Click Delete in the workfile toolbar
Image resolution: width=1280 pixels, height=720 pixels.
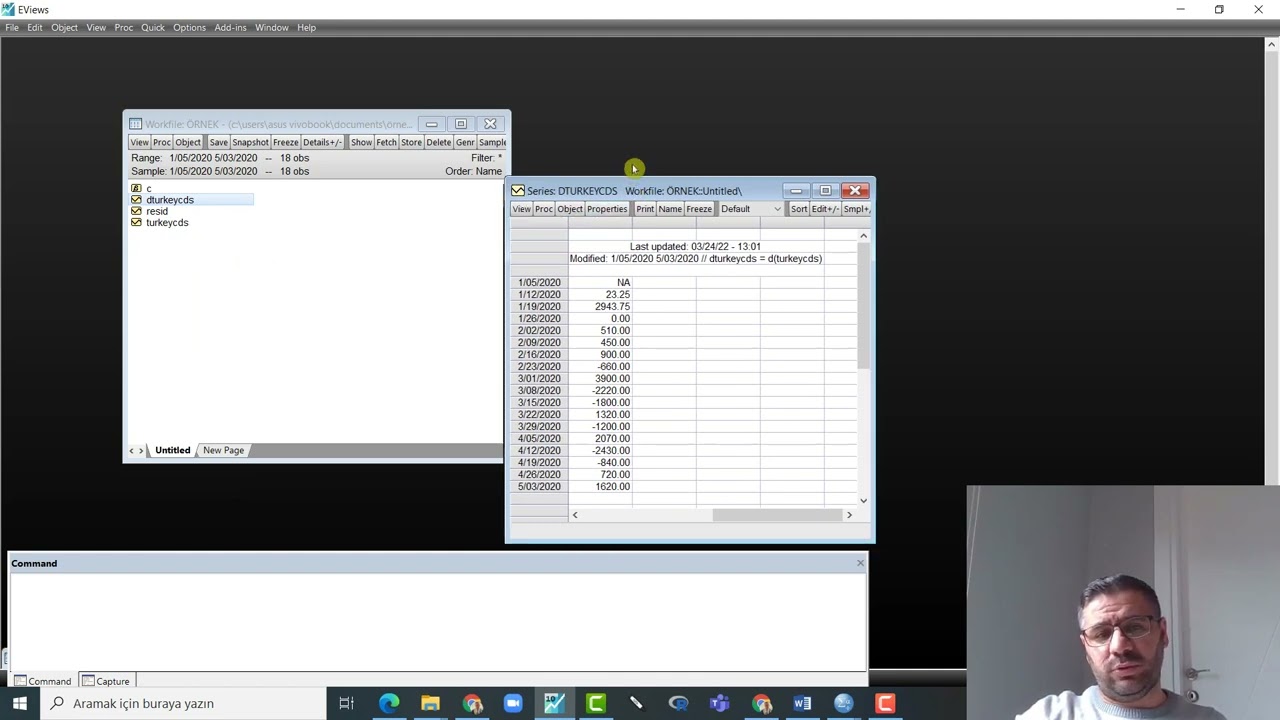438,142
